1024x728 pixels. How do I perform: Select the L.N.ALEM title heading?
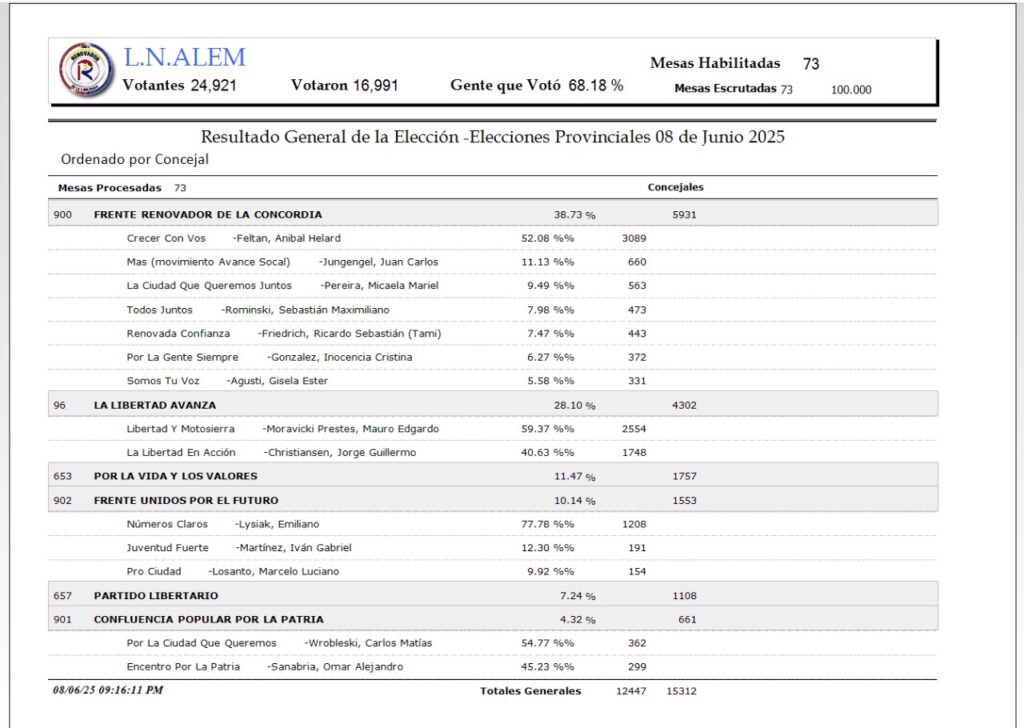[185, 57]
